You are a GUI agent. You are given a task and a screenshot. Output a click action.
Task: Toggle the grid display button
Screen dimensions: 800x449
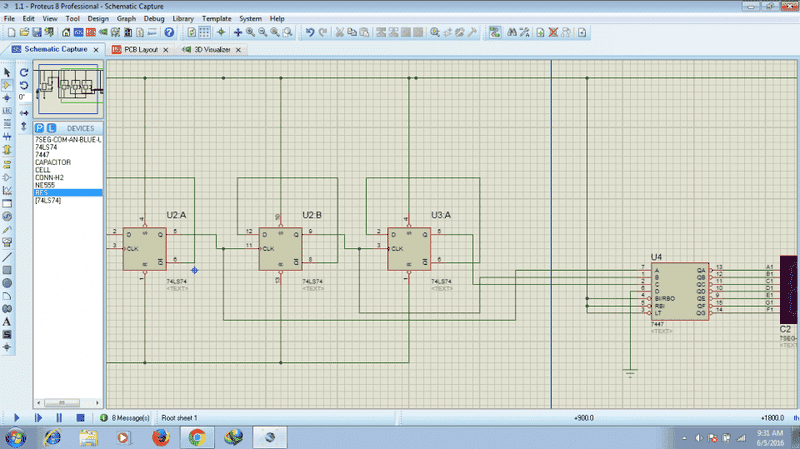(x=204, y=32)
